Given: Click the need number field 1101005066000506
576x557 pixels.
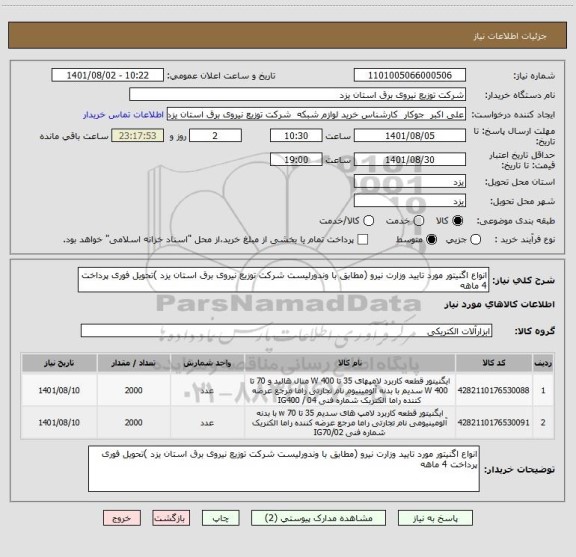Looking at the screenshot, I should [410, 75].
